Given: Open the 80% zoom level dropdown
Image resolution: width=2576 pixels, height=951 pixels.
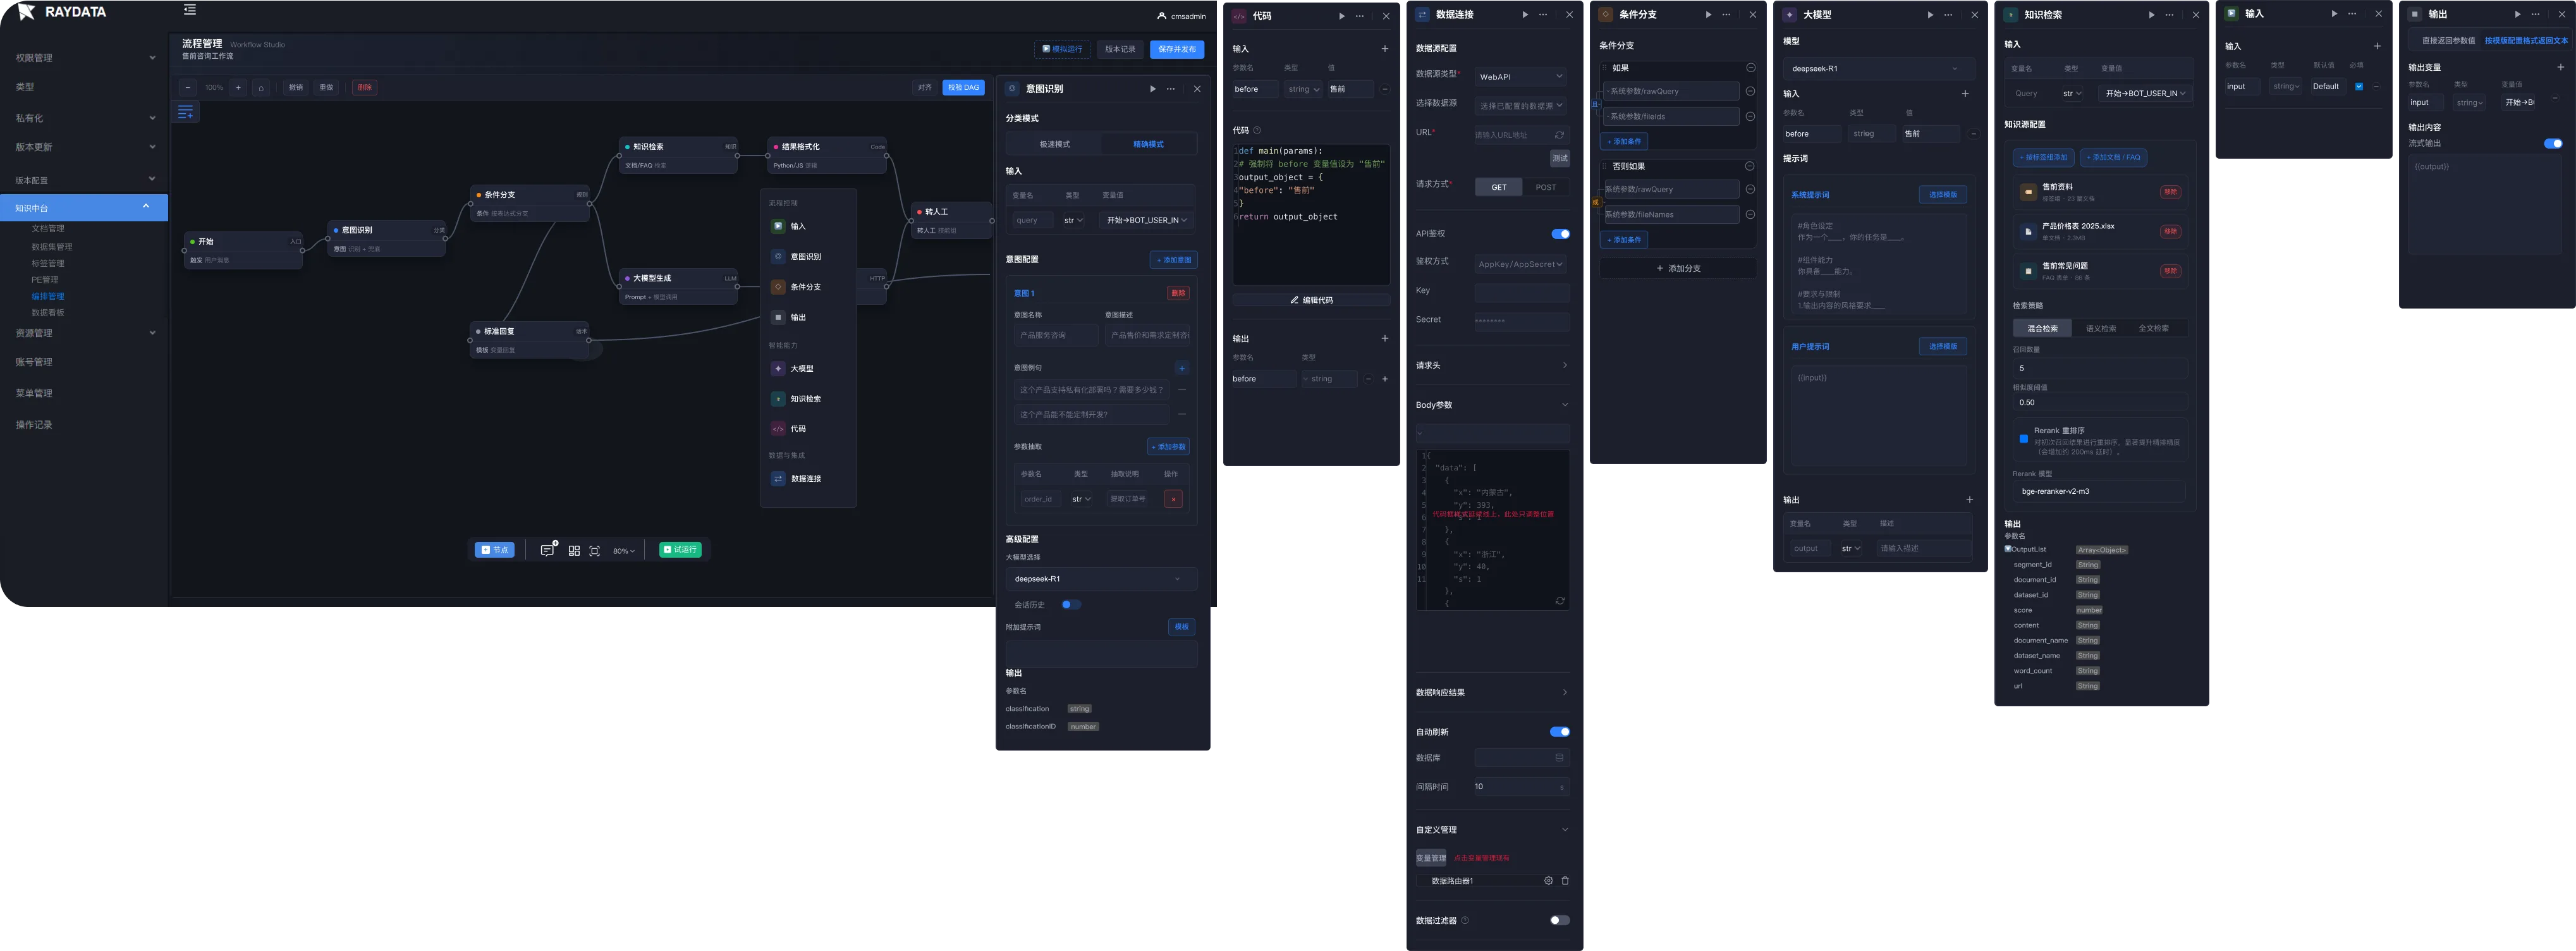Looking at the screenshot, I should [624, 551].
